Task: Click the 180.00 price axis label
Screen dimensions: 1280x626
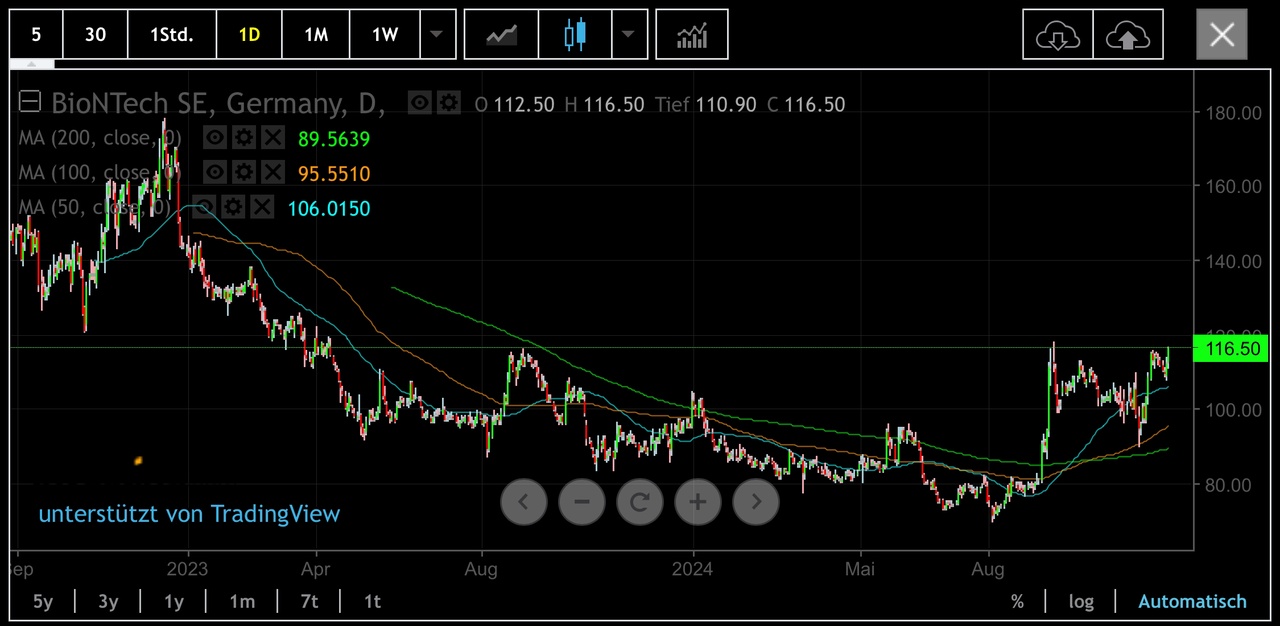Action: coord(1234,113)
